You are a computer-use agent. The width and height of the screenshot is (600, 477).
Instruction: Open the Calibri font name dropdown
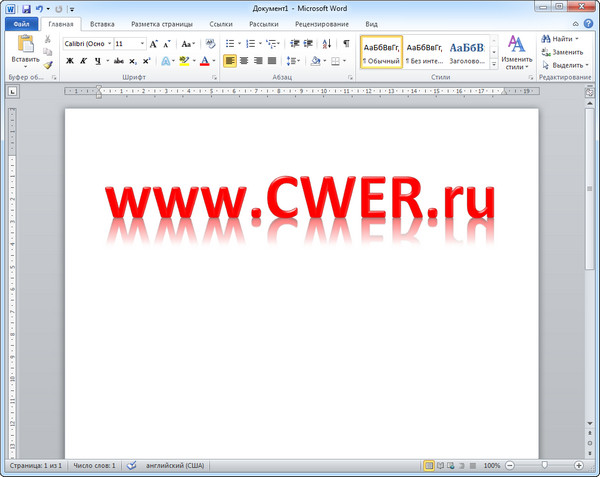pyautogui.click(x=86, y=44)
